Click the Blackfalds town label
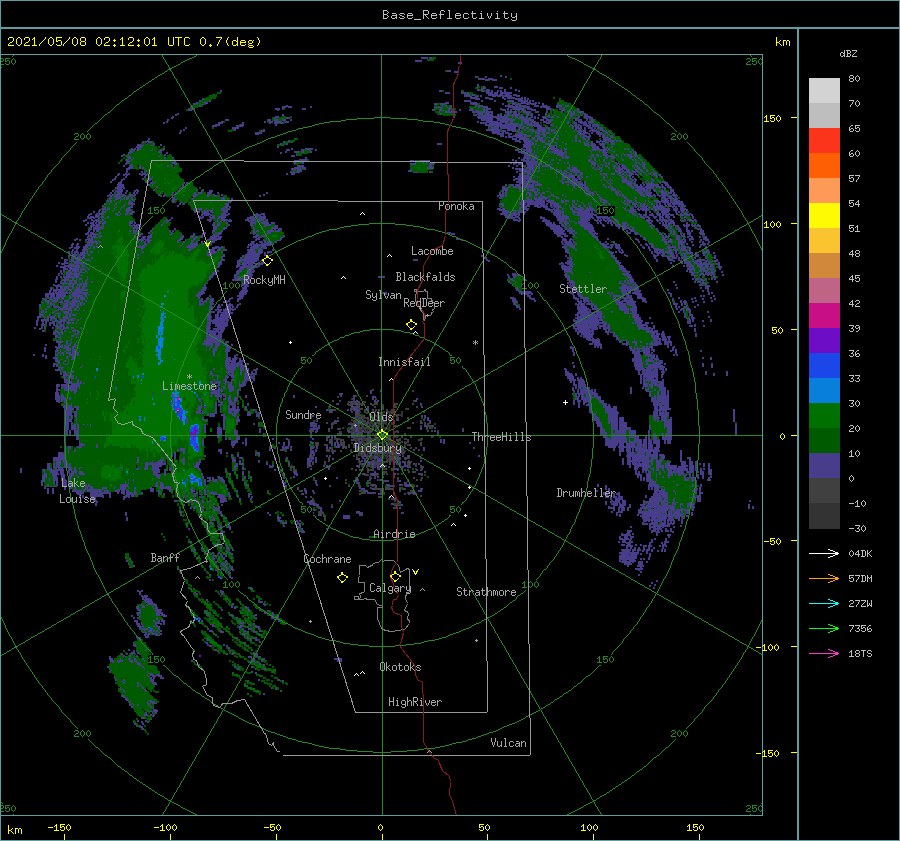The width and height of the screenshot is (900, 841). click(425, 277)
